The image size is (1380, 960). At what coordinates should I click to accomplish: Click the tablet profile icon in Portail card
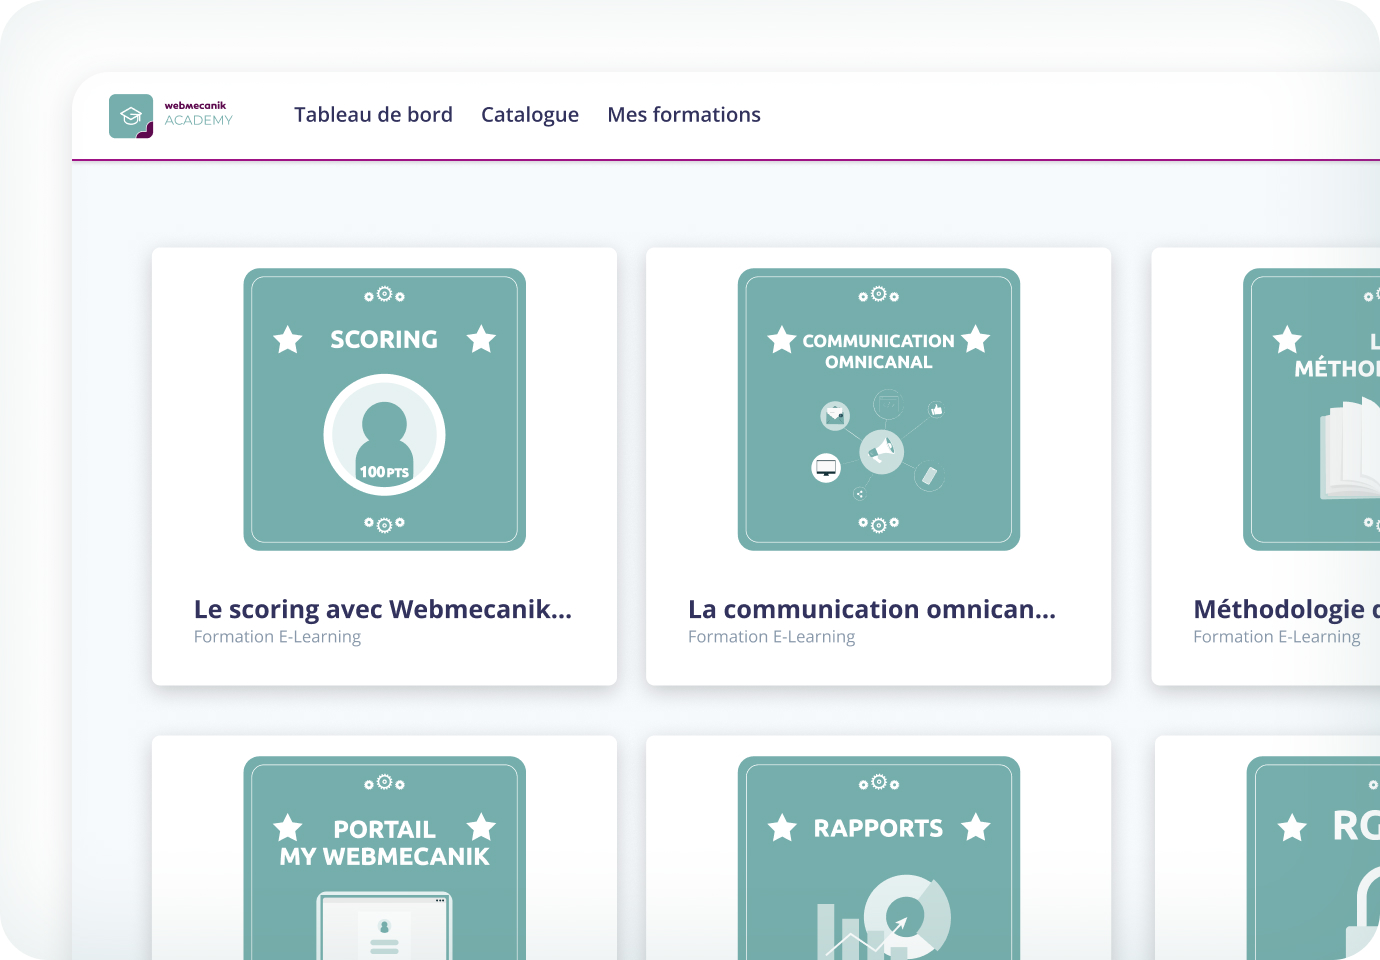coord(384,928)
